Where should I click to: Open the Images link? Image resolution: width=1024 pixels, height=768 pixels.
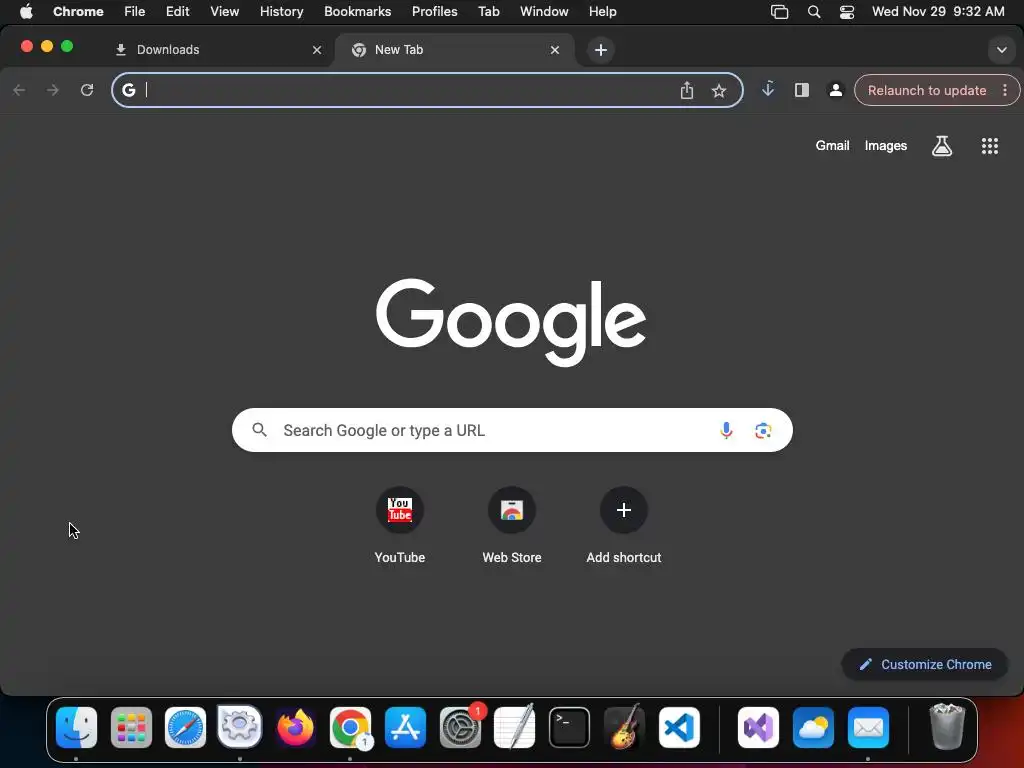tap(886, 146)
